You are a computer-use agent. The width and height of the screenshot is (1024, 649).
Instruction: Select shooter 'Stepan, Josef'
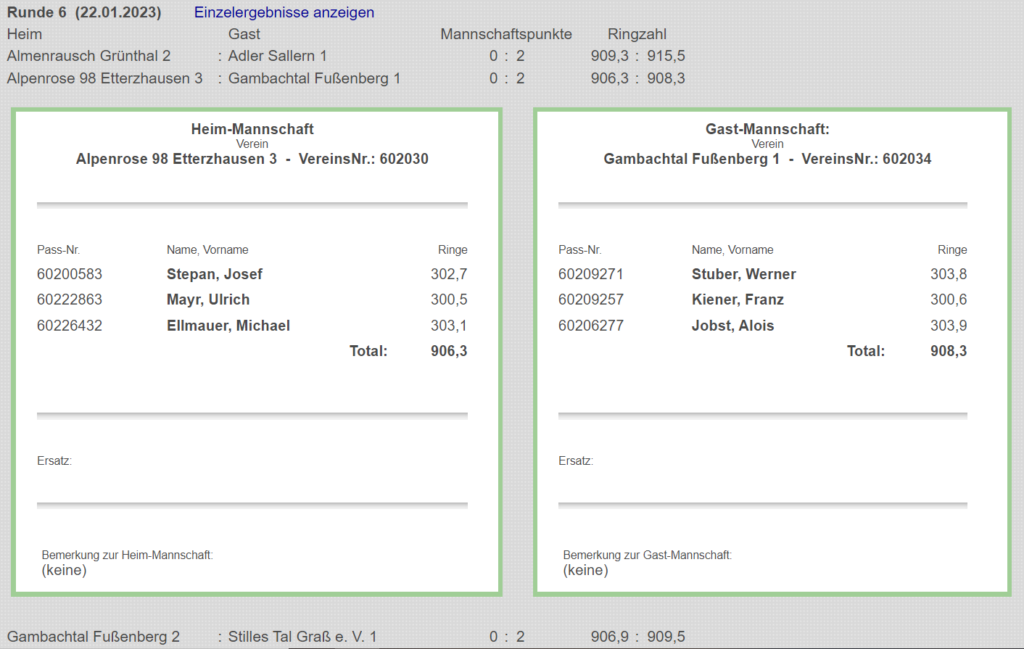coord(215,274)
